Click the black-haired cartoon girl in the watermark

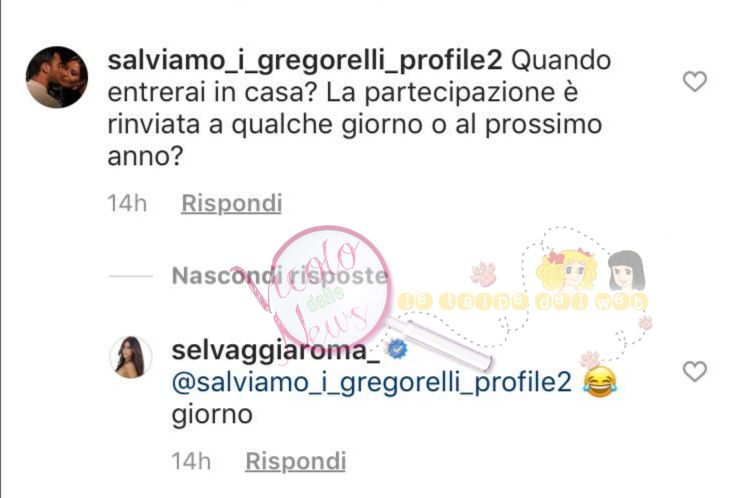tap(627, 271)
